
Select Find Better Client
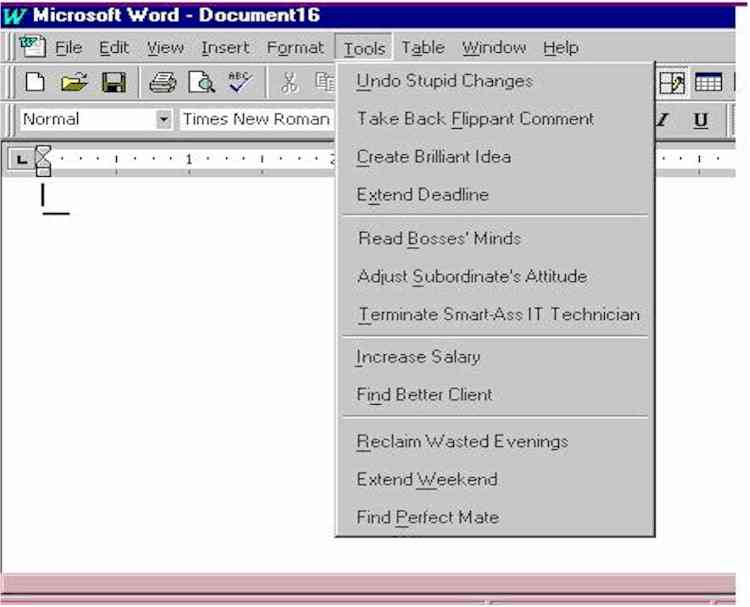[495, 394]
